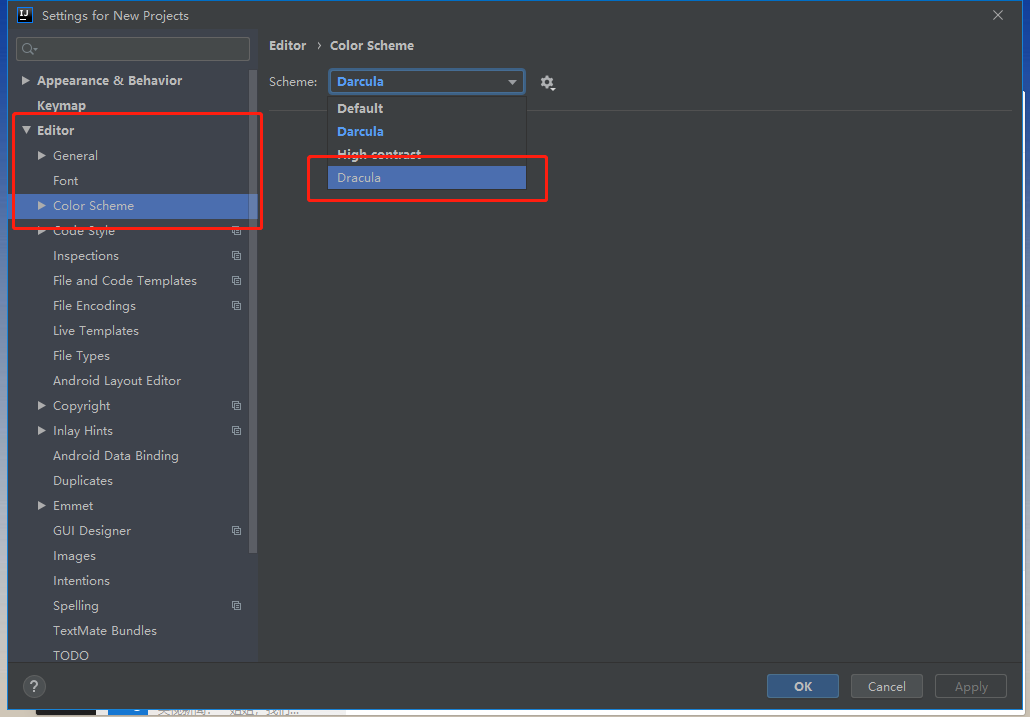
Task: Select File Types in settings tree
Action: (81, 355)
